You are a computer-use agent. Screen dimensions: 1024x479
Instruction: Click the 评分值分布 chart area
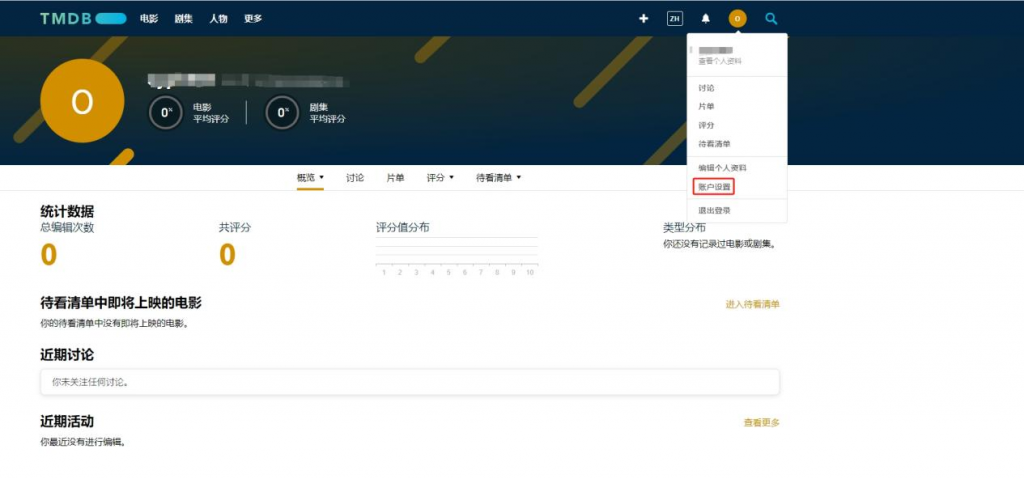point(456,257)
